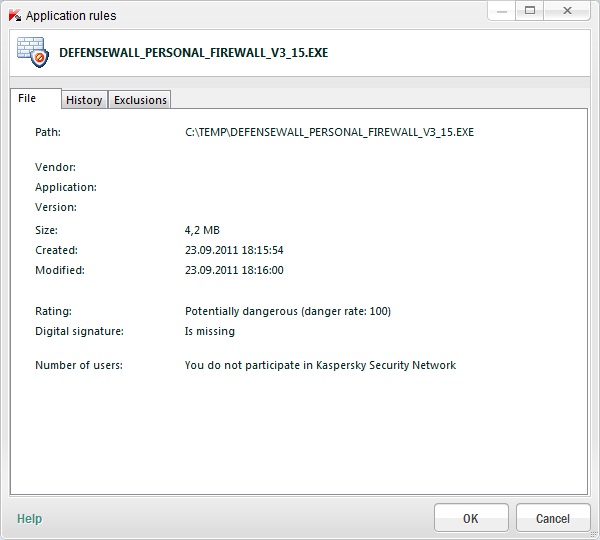Screen dimensions: 600x540
Task: Click the Kaspersky Security Network participation text
Action: 320,365
